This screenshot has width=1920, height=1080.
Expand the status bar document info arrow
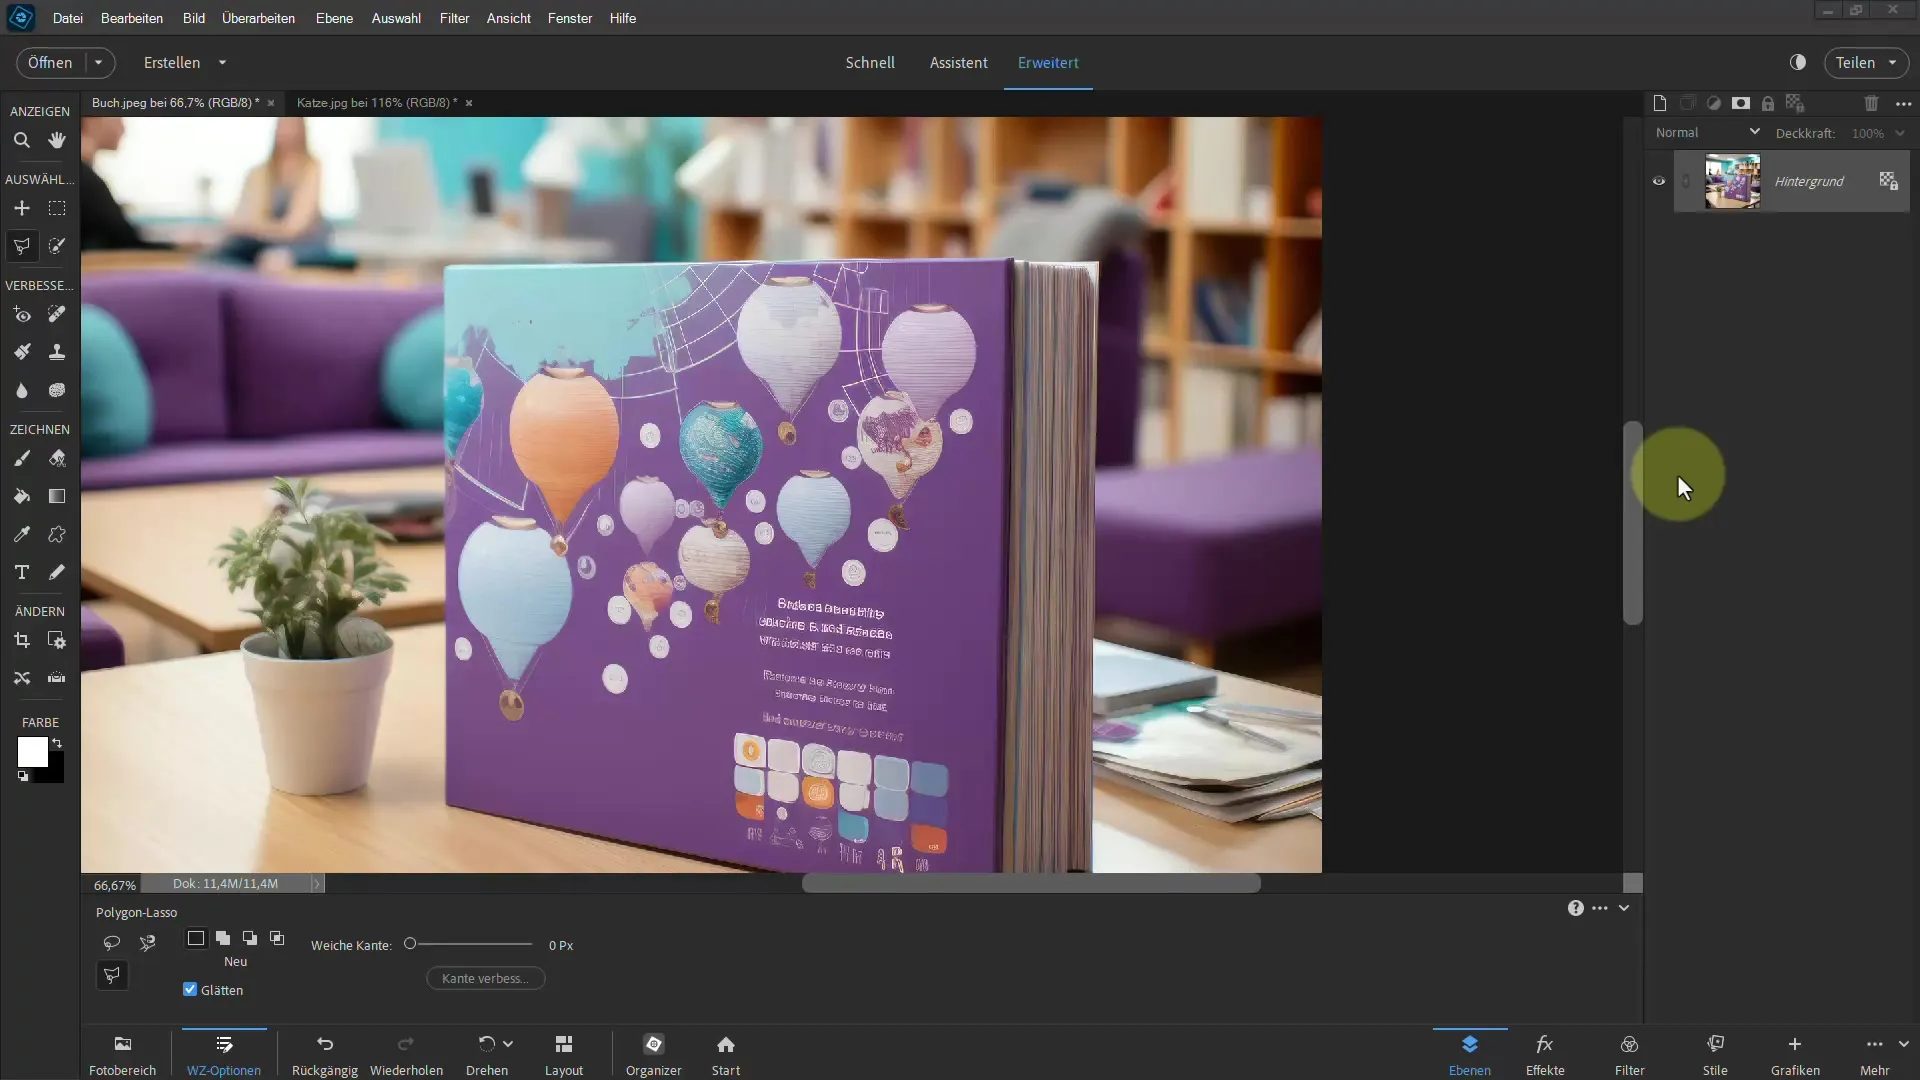point(316,883)
